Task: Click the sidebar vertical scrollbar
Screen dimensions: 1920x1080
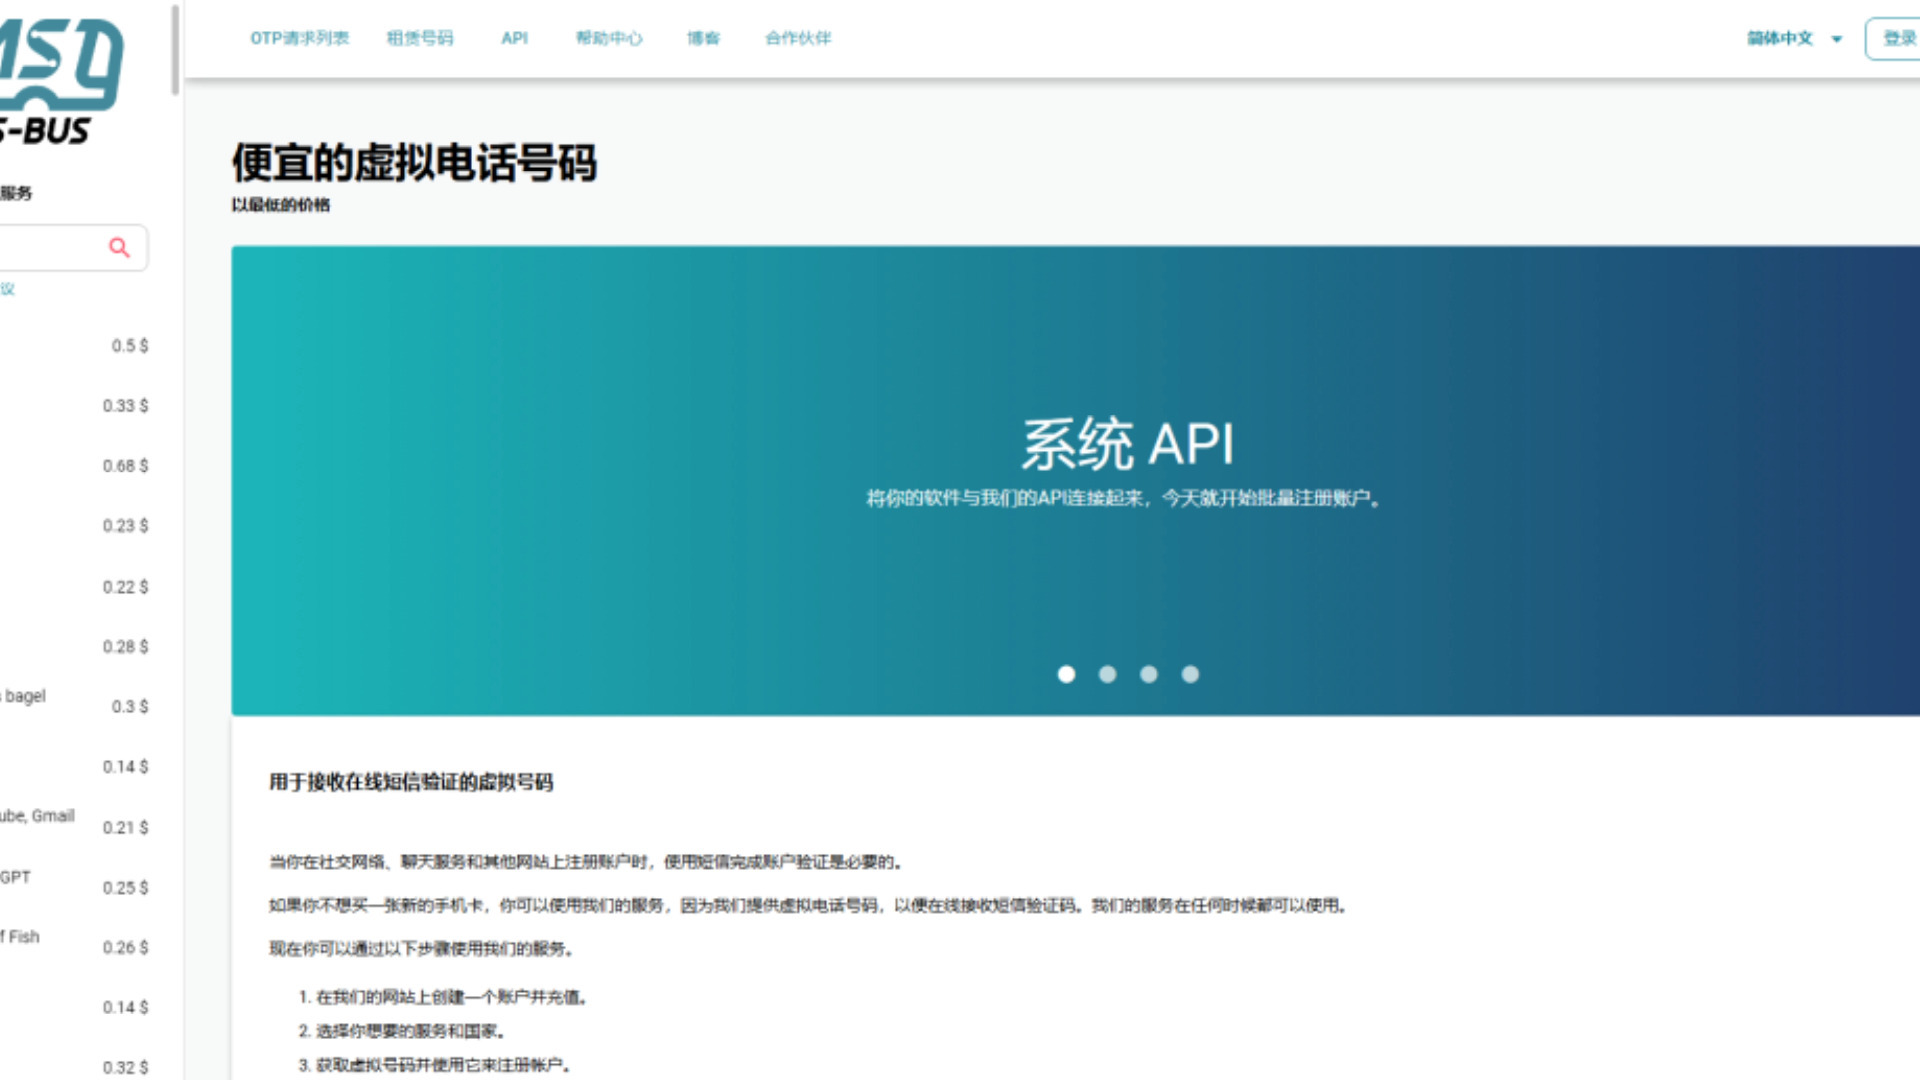Action: [176, 50]
